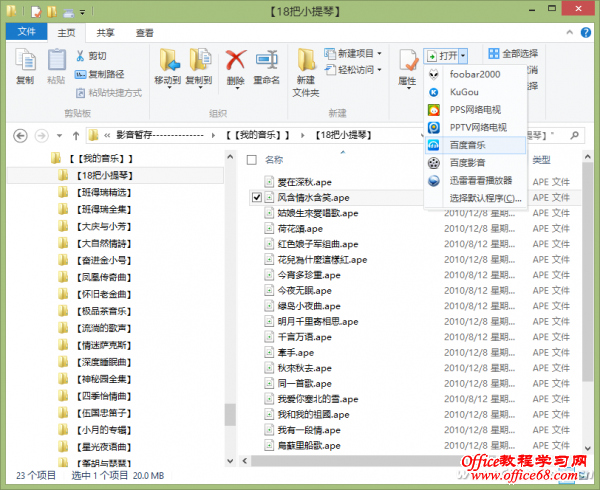Expand the 【【我的音乐】】 breadcrumb arrow
The height and width of the screenshot is (490, 600).
tap(302, 135)
